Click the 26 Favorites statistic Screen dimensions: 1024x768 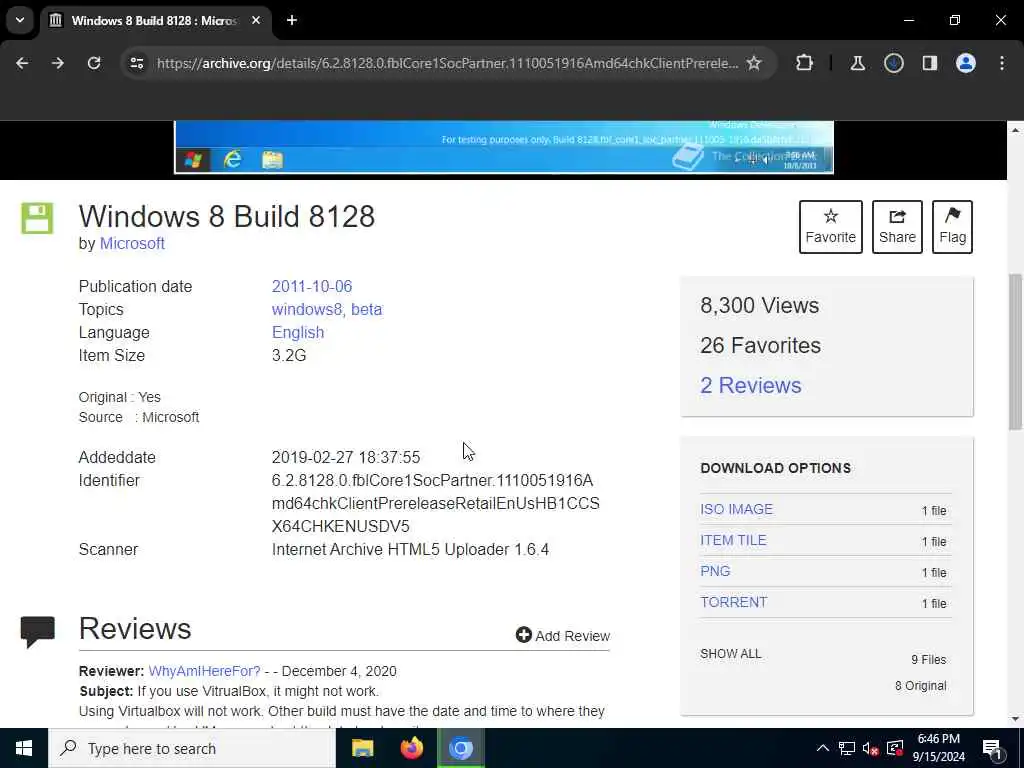[x=761, y=345]
